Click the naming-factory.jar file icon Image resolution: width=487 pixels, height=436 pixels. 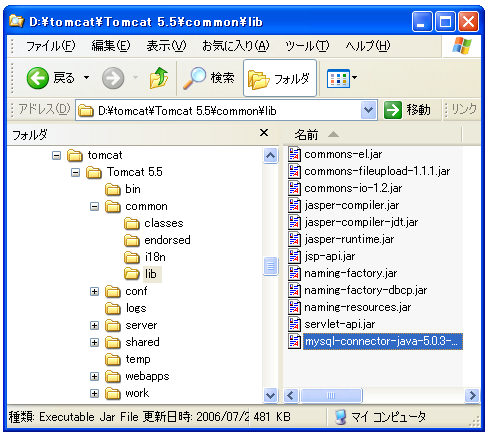(x=294, y=273)
